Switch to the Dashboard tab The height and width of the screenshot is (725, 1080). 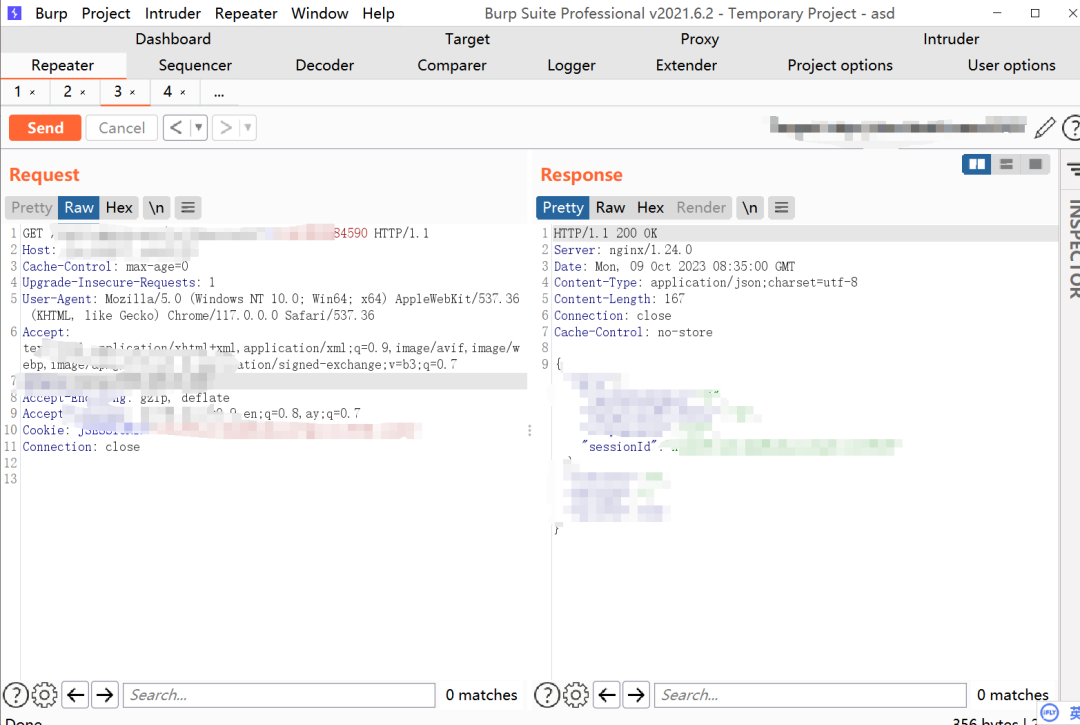pyautogui.click(x=173, y=39)
